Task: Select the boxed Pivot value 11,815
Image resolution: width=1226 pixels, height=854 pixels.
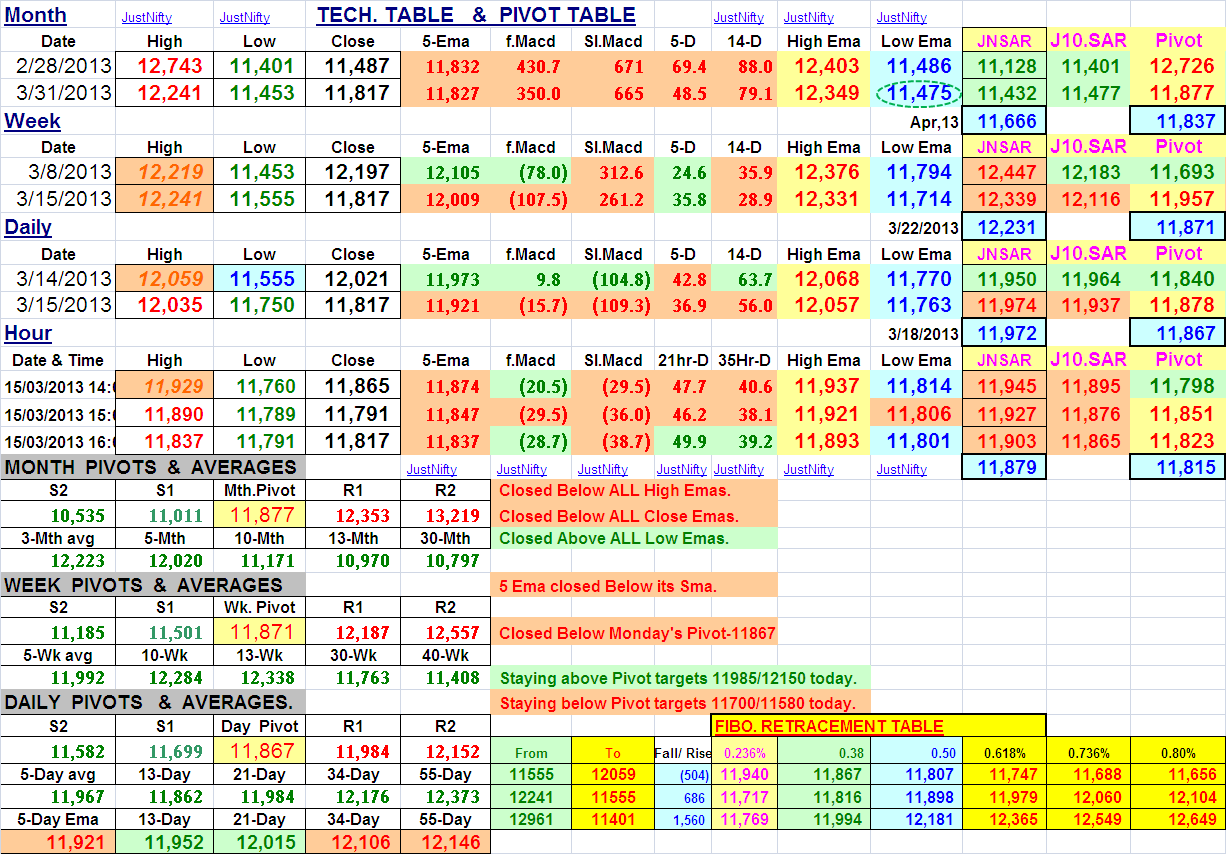Action: (x=1177, y=467)
